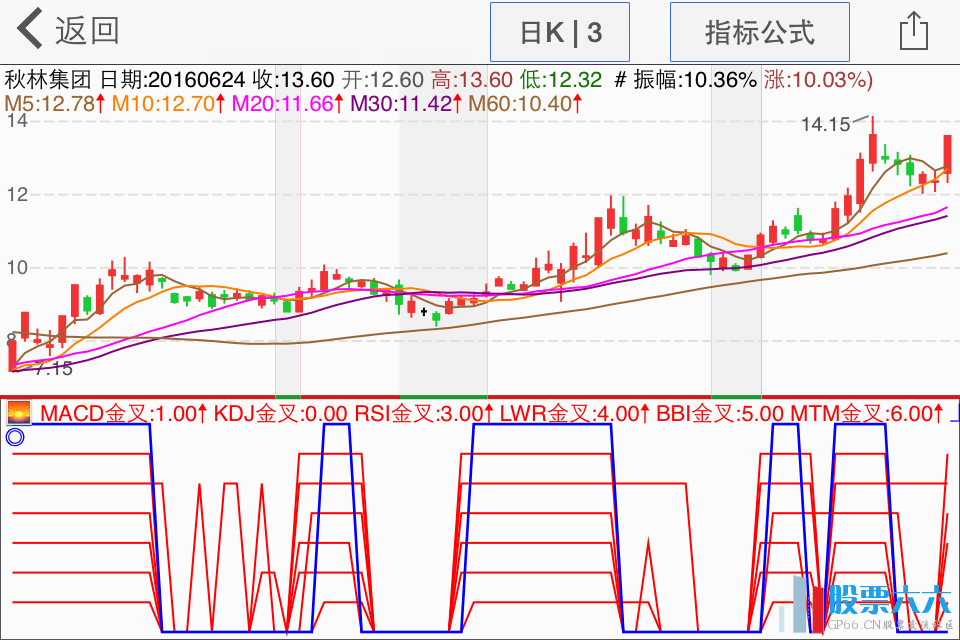The width and height of the screenshot is (960, 640).
Task: Tap the back arrow chevron
Action: (x=30, y=30)
